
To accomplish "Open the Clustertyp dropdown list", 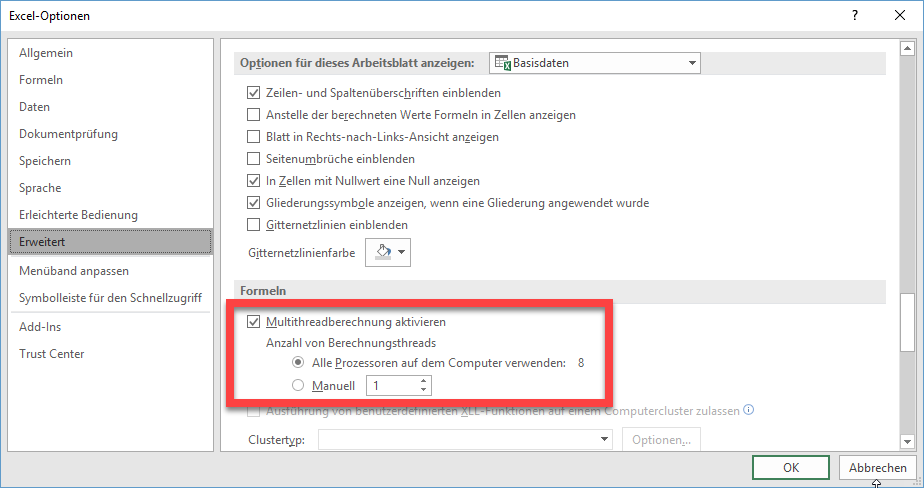I will coord(604,439).
